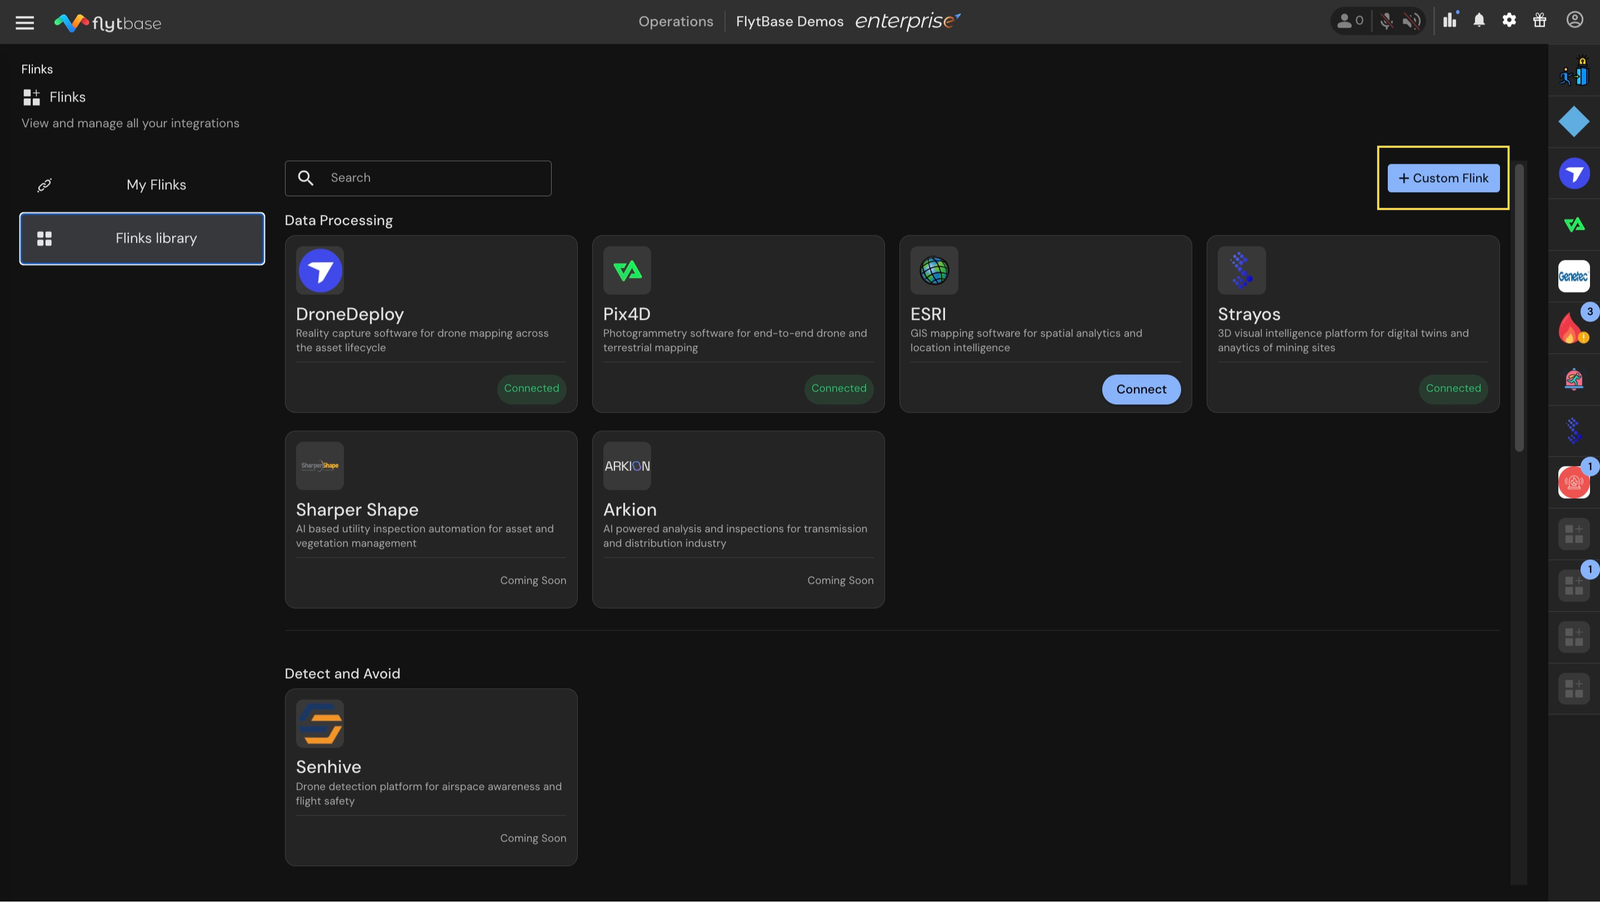Image resolution: width=1600 pixels, height=902 pixels.
Task: Click the Coming Soon label on Senhive
Action: click(x=533, y=839)
